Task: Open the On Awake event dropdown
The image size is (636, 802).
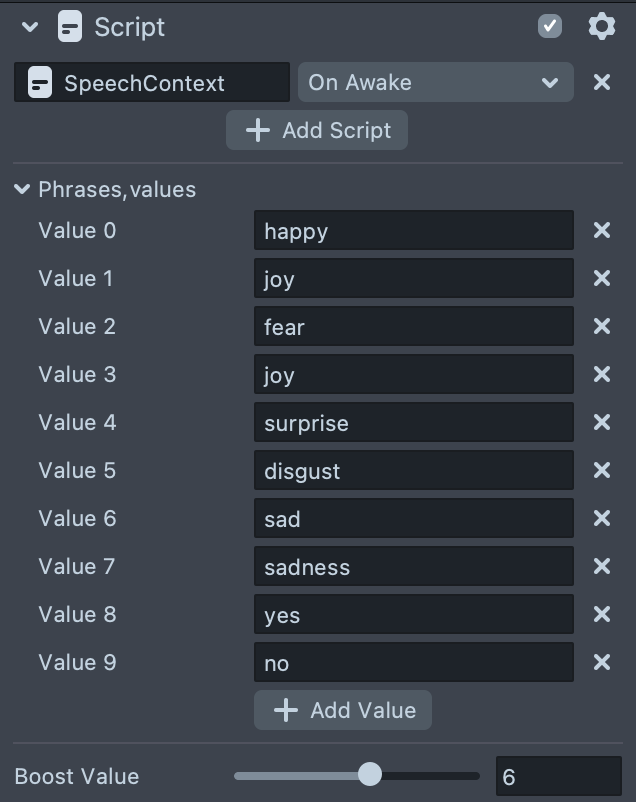Action: coord(435,83)
